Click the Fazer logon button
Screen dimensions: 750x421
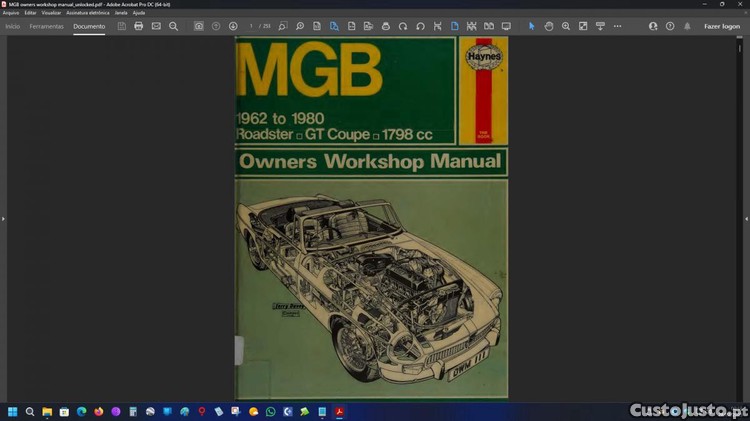[x=722, y=26]
